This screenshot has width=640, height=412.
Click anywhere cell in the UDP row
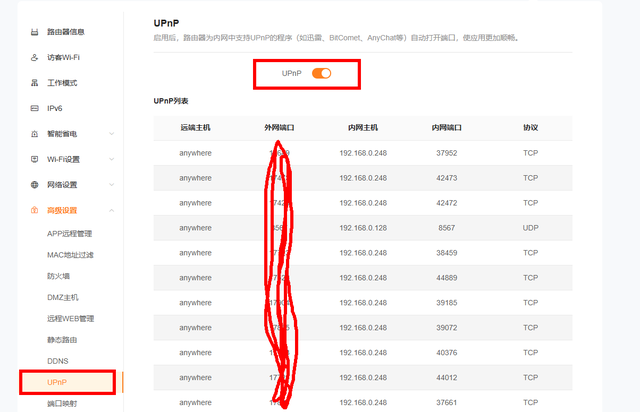click(x=195, y=228)
